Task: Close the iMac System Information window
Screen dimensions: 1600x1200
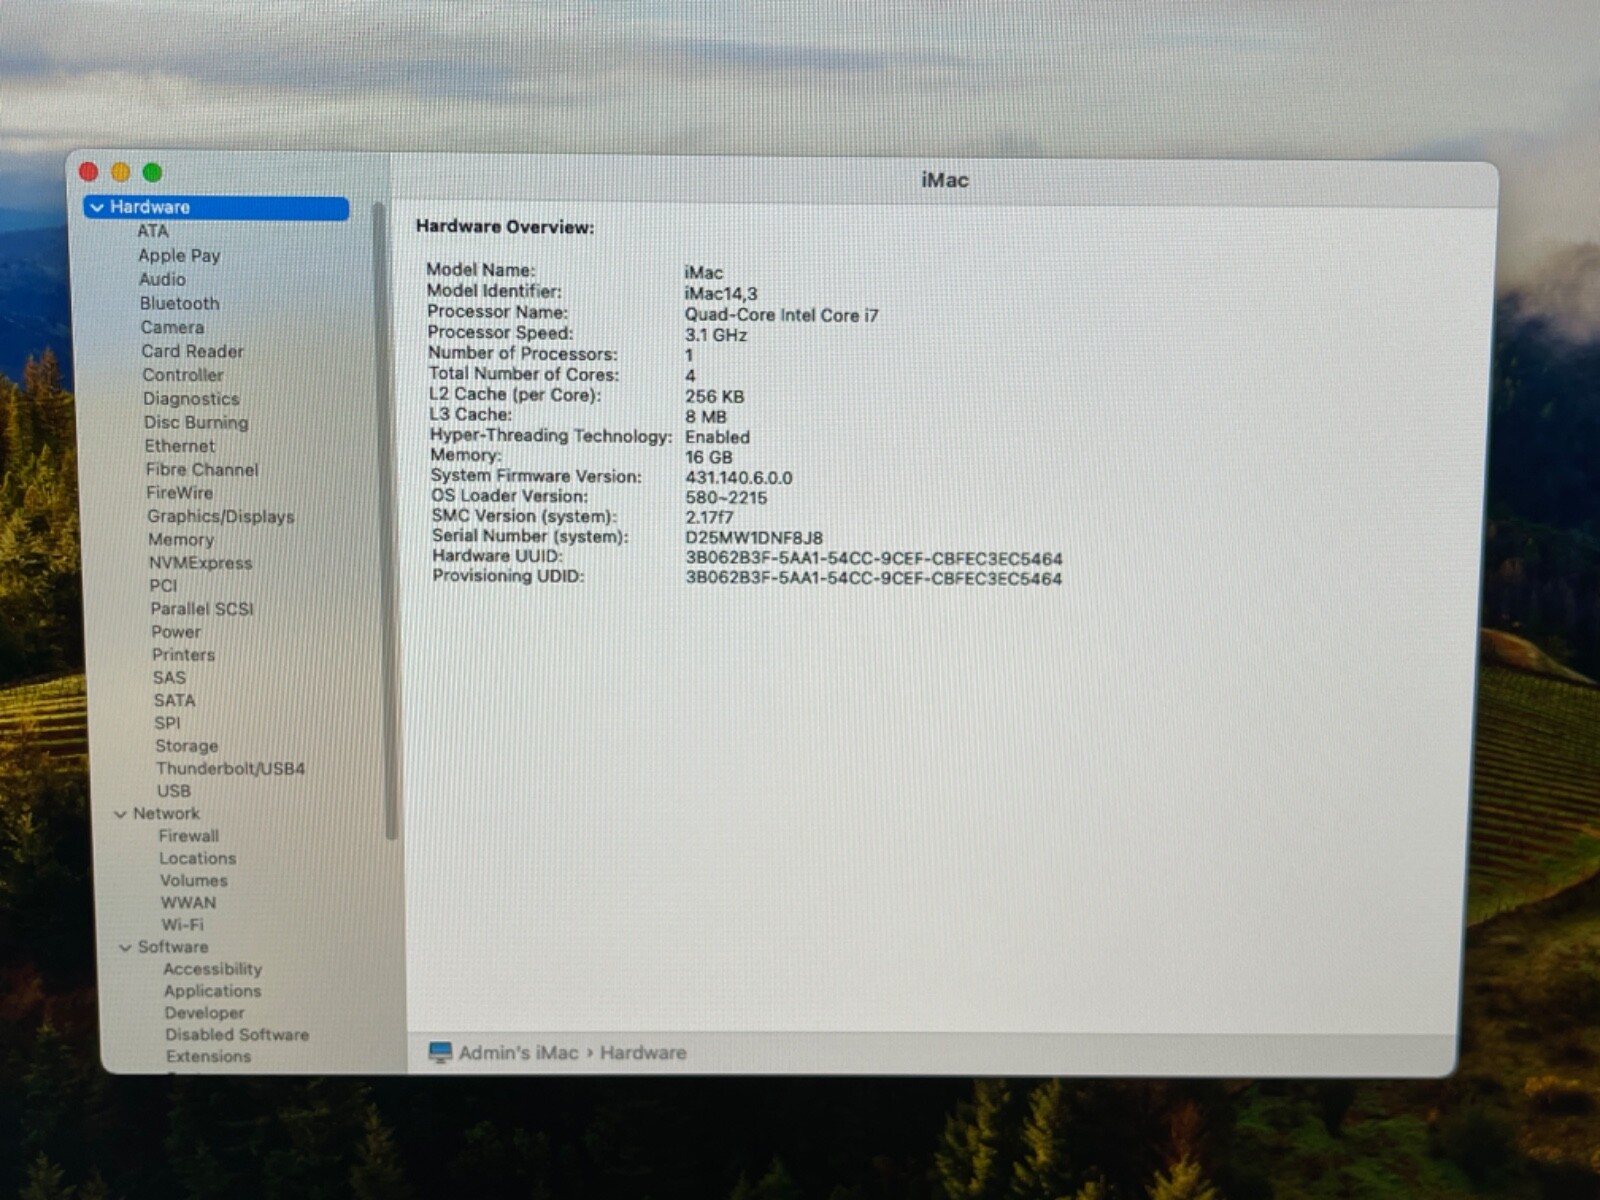Action: pos(88,172)
